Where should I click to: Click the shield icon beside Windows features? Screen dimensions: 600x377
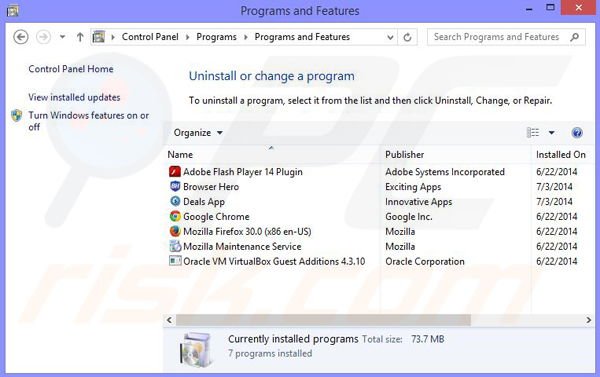pyautogui.click(x=17, y=115)
